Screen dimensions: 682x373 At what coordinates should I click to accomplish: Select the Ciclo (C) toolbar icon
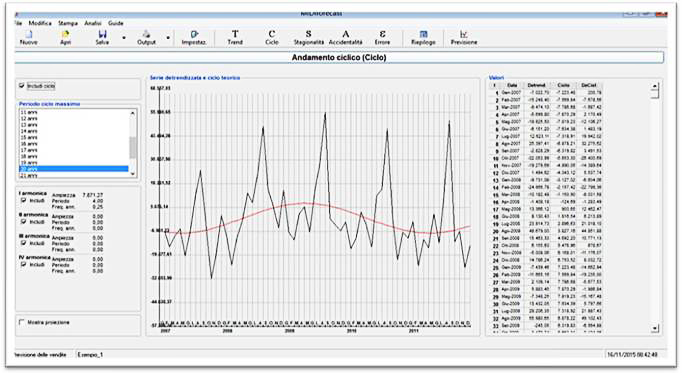[x=272, y=38]
